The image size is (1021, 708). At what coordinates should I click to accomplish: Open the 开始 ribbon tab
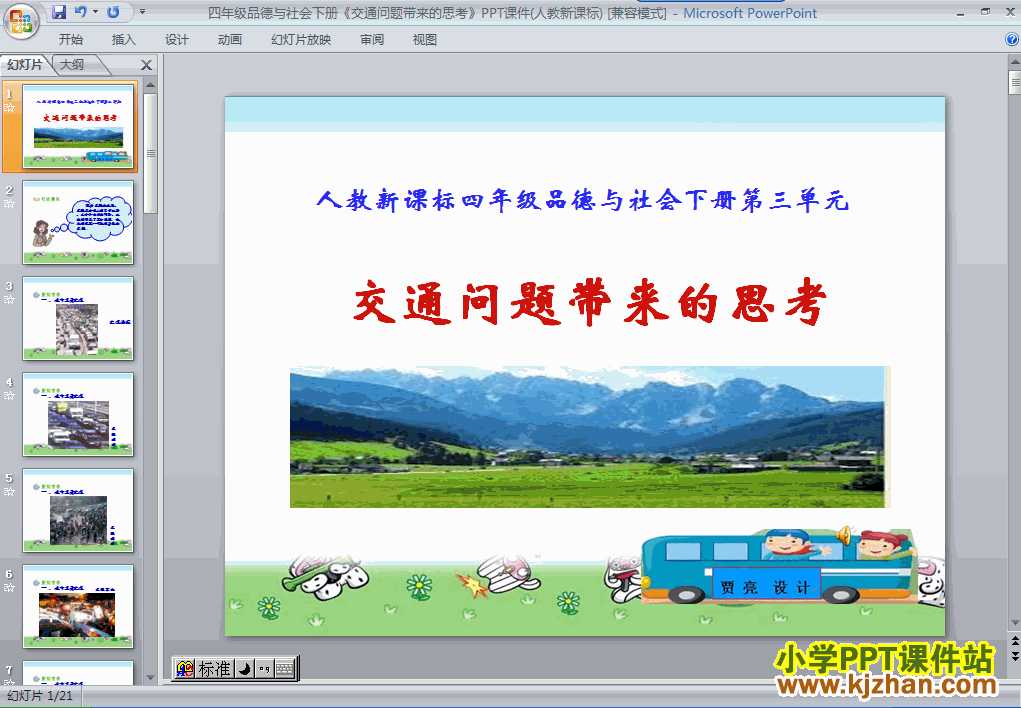coord(70,40)
